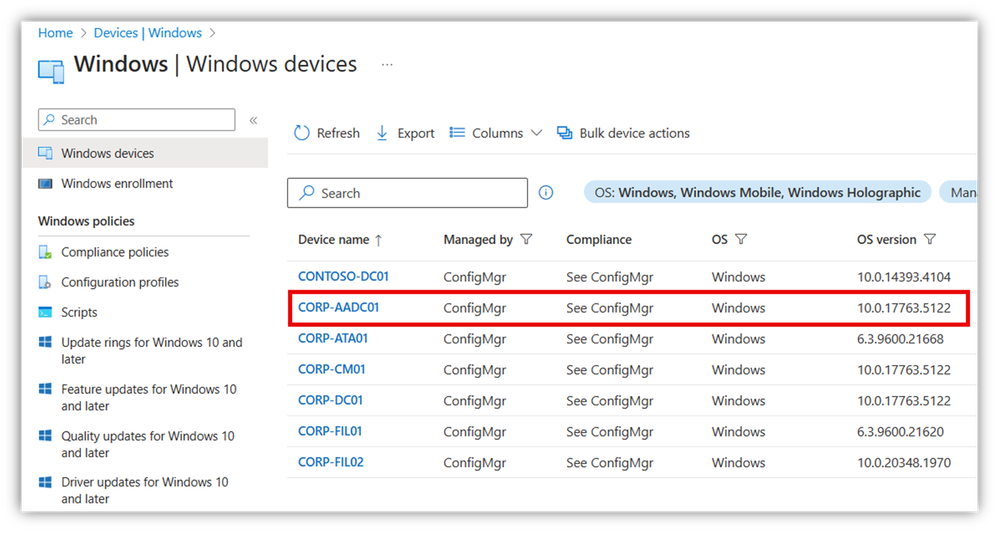
Task: Click the OS column filter funnel icon
Action: coord(741,239)
